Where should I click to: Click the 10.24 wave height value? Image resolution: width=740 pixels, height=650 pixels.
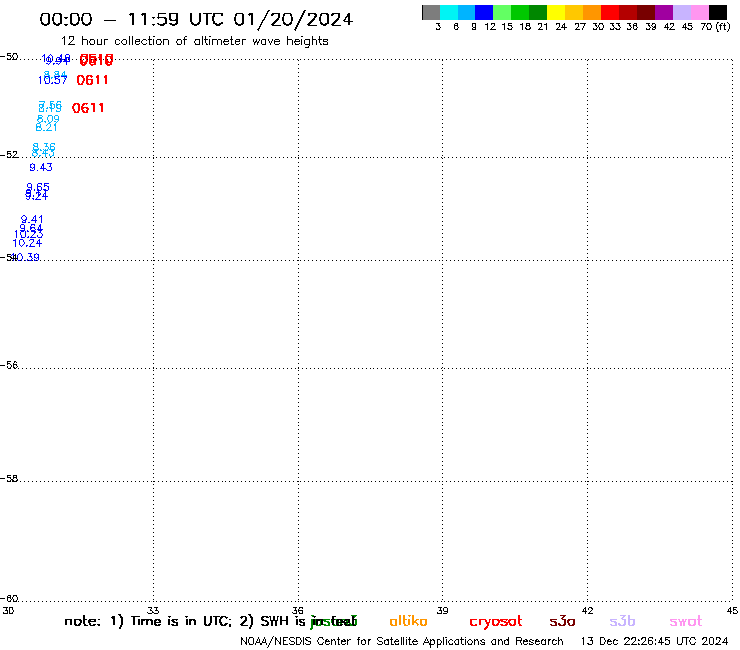[x=27, y=244]
